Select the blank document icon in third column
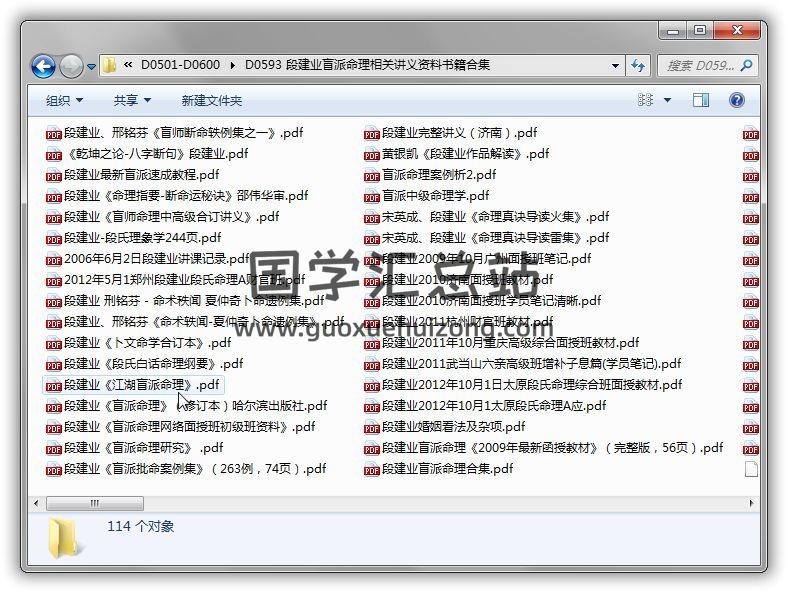 (x=751, y=469)
